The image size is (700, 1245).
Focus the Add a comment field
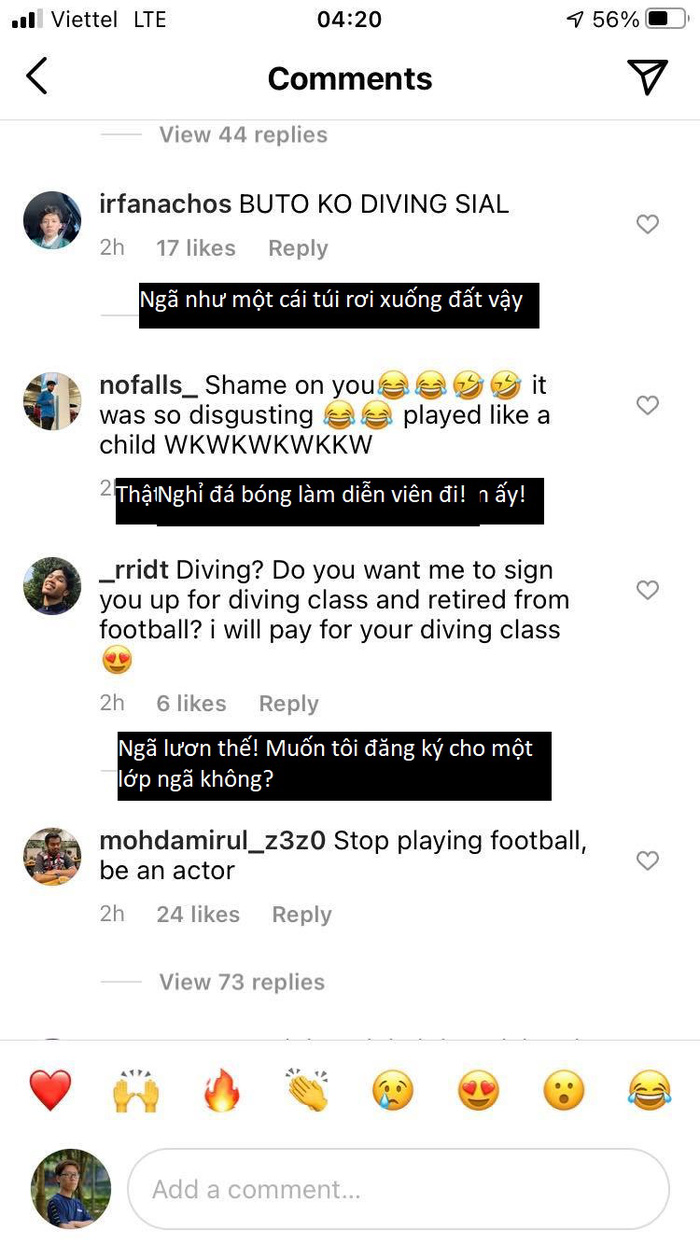pyautogui.click(x=398, y=1189)
